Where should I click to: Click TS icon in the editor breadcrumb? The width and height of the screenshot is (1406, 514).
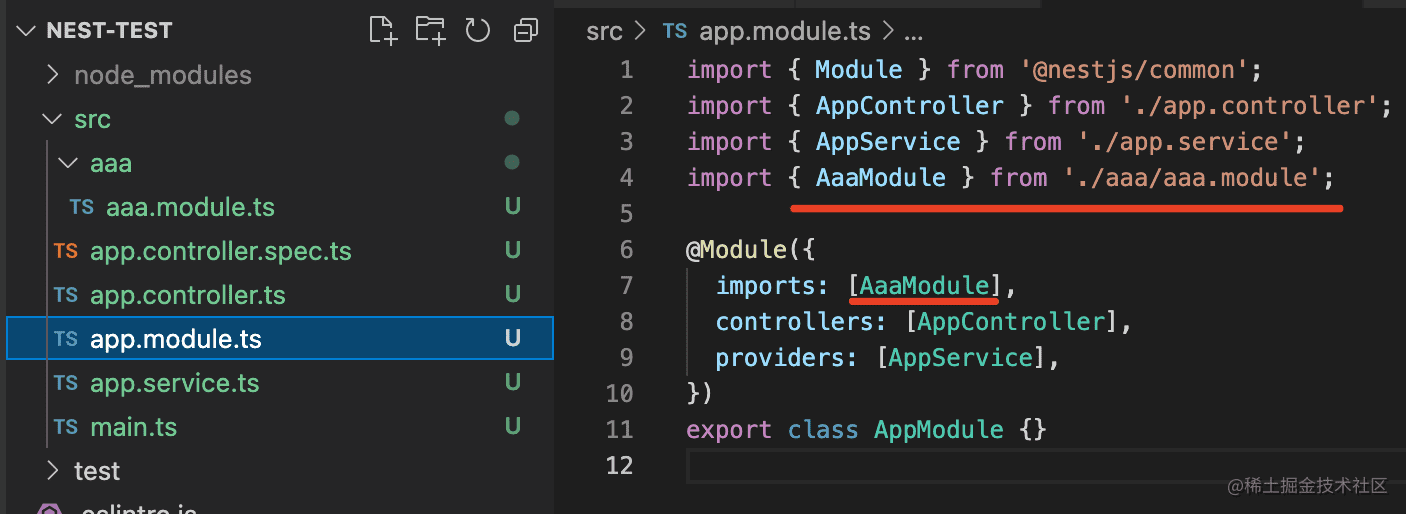click(x=675, y=31)
